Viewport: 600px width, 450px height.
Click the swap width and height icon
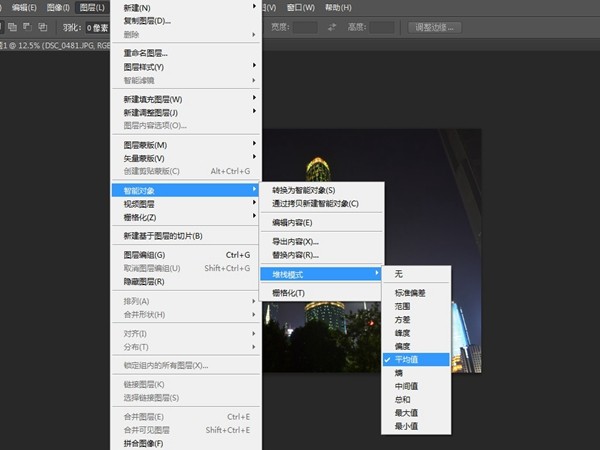334,27
